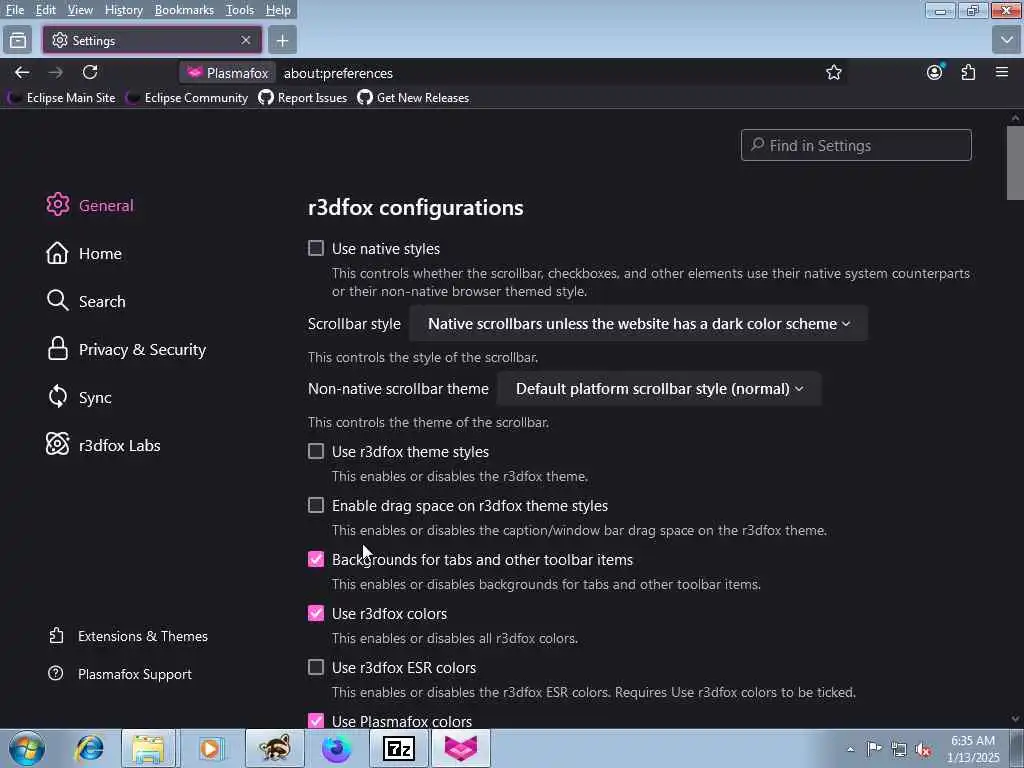
Task: Click the page vertical scrollbar thumb
Action: 1015,163
